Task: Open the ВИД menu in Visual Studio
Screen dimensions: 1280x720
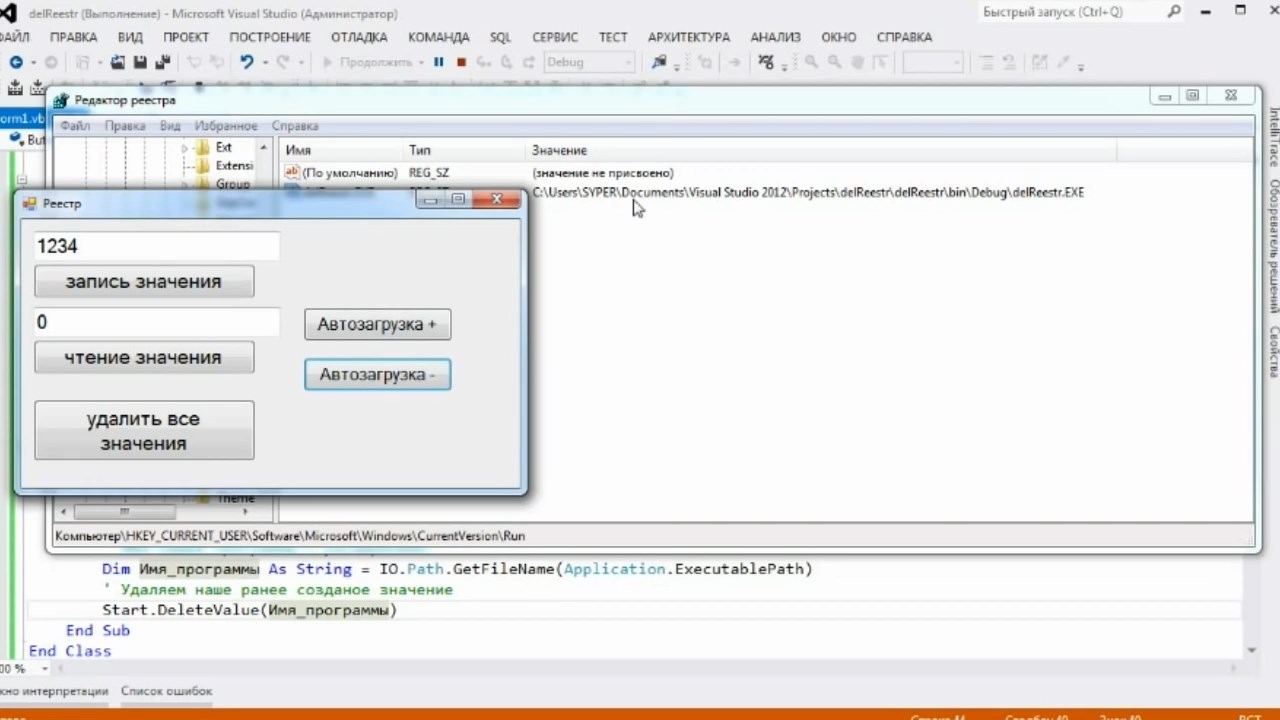Action: pyautogui.click(x=130, y=37)
